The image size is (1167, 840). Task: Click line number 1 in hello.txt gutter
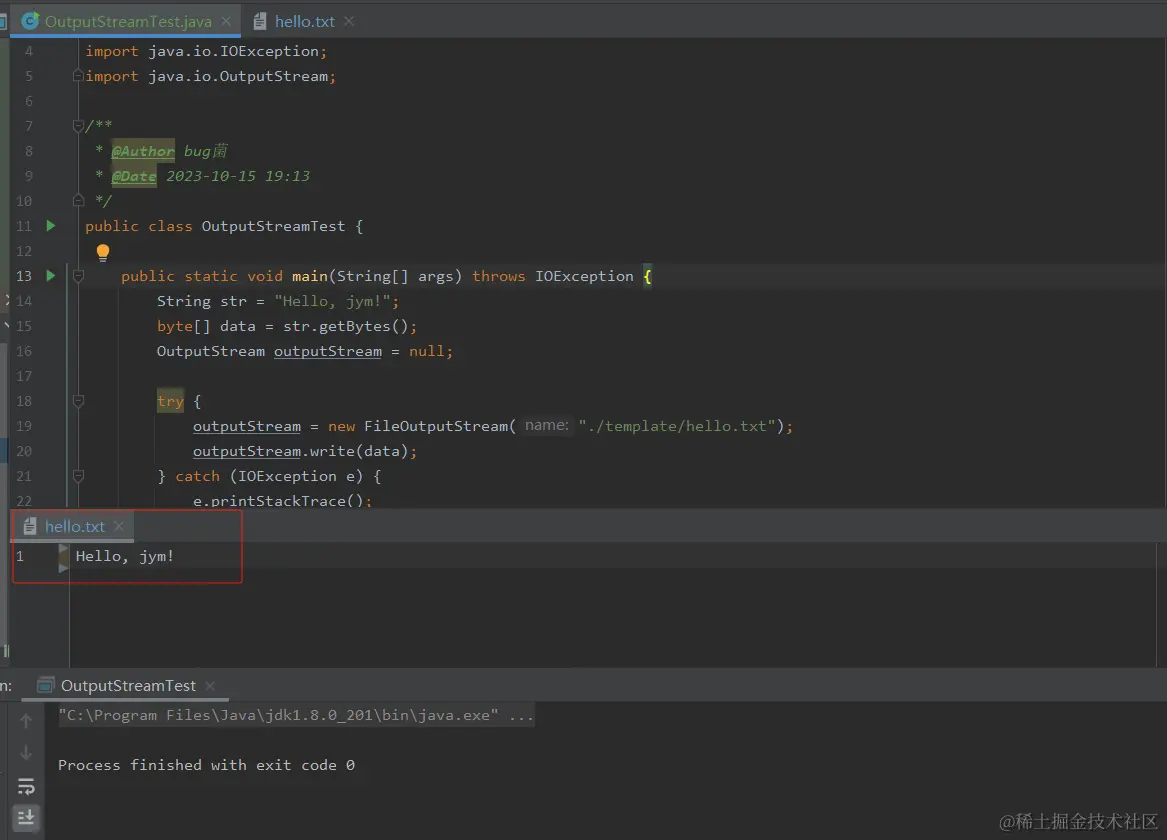(20, 557)
